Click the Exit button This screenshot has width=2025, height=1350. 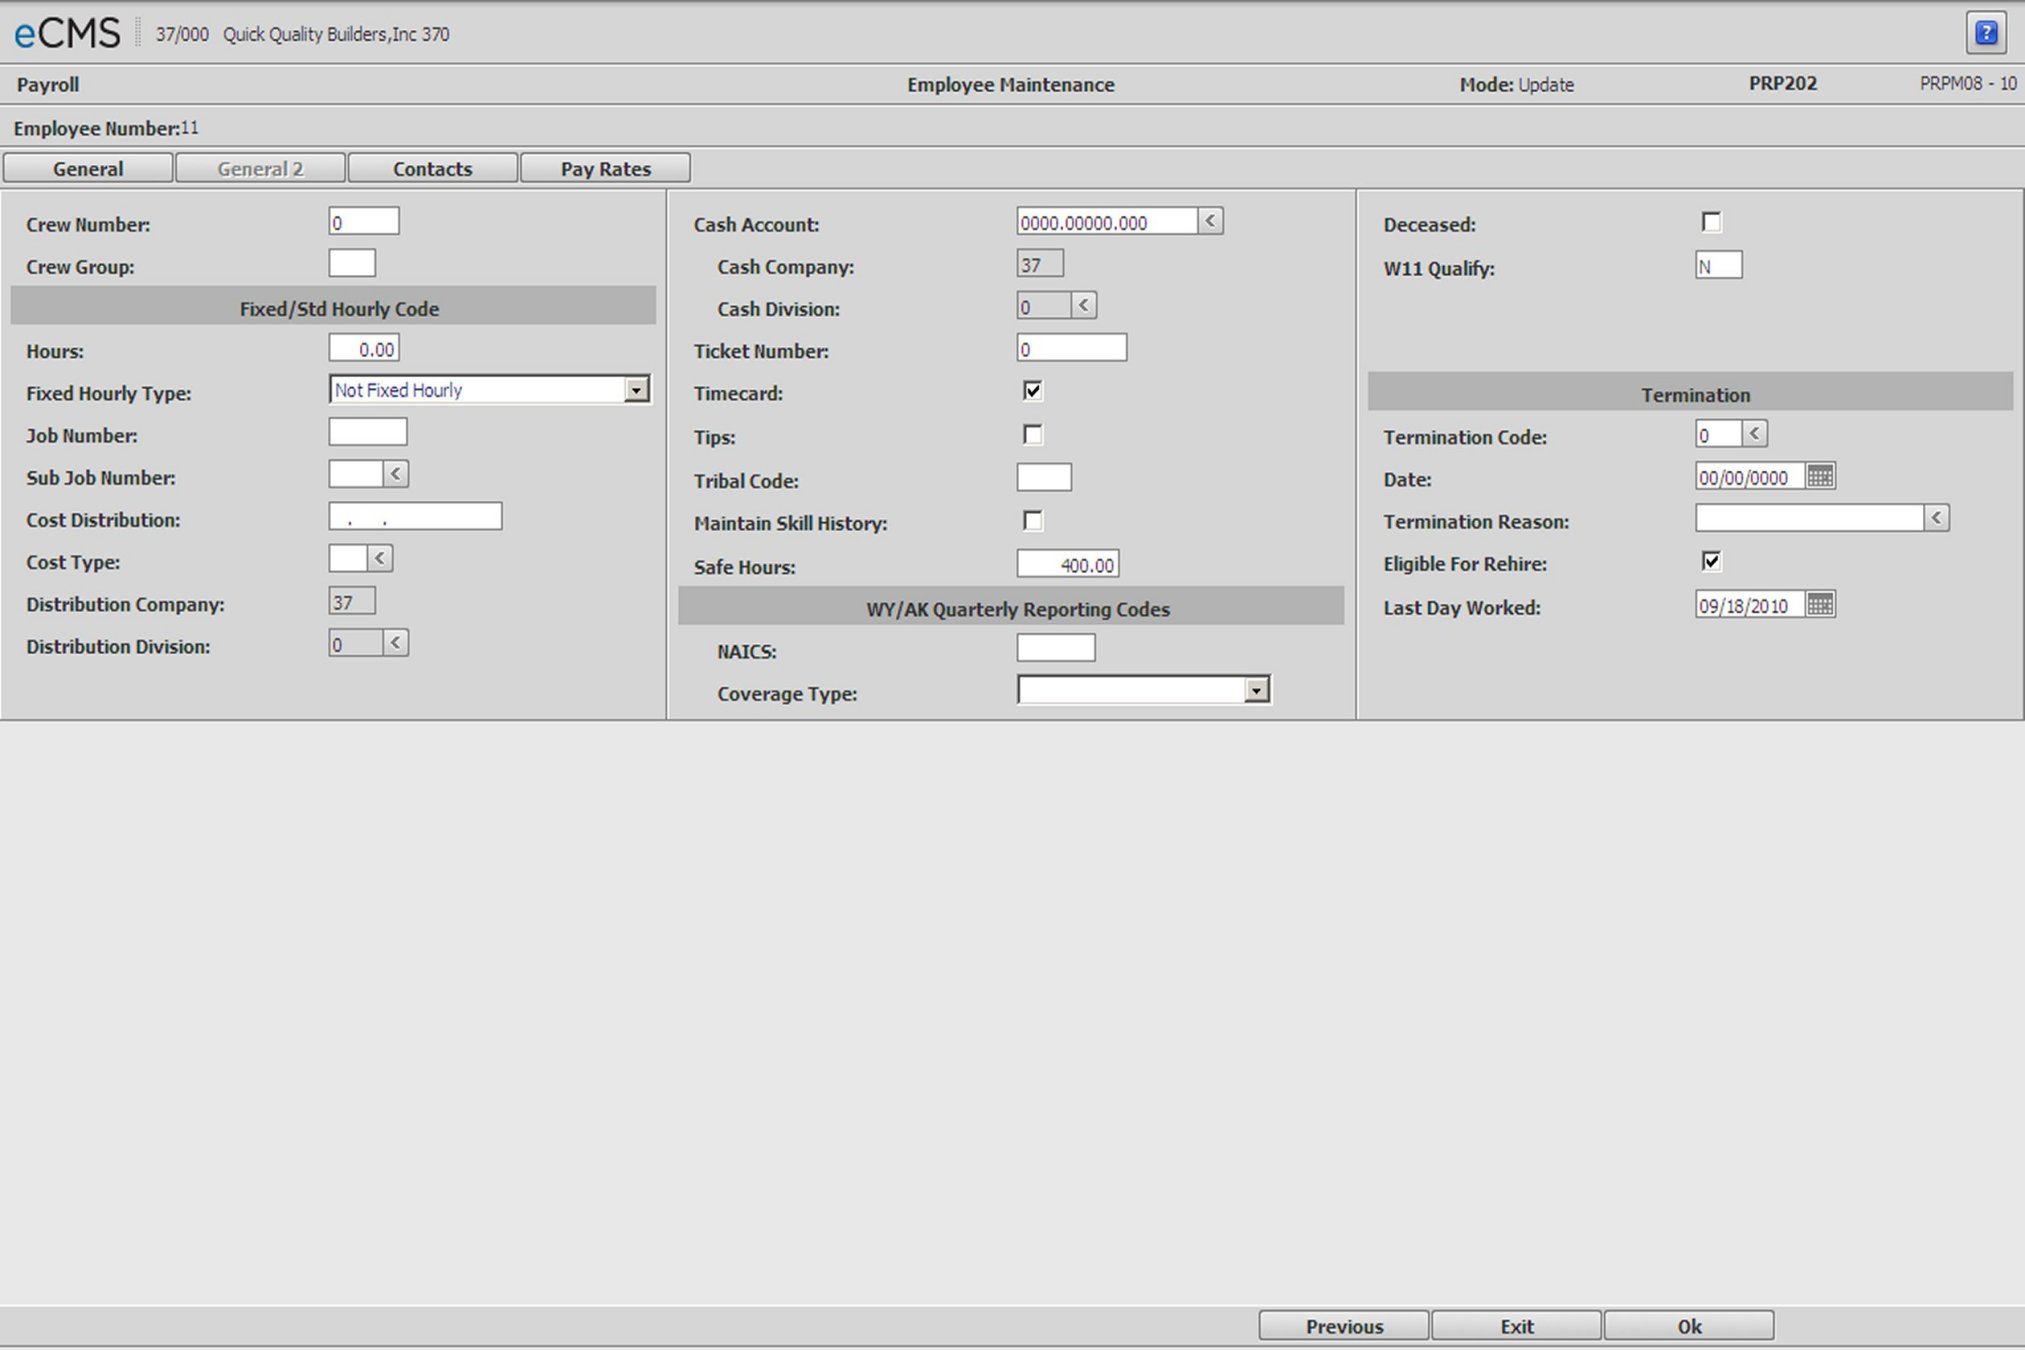click(1516, 1326)
